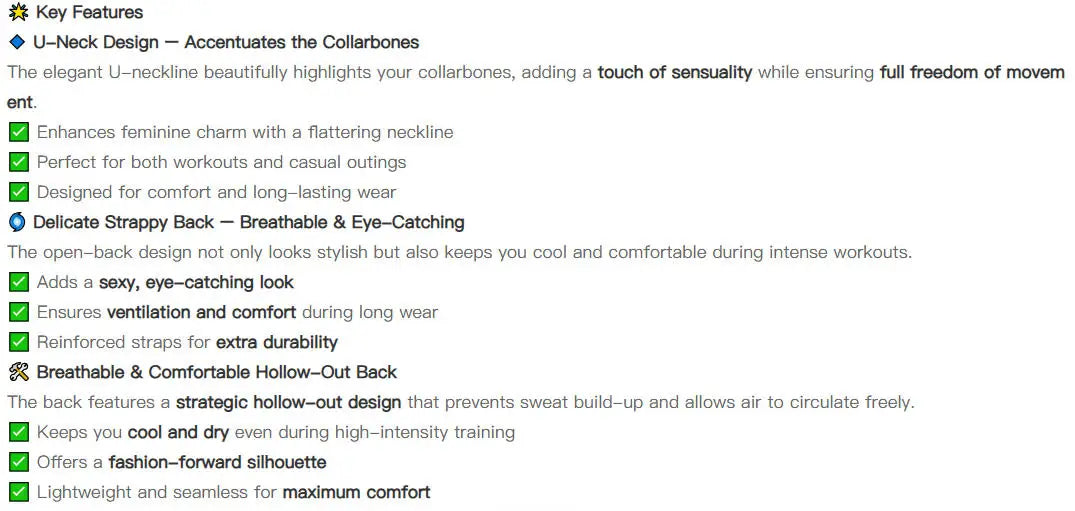Screen dimensions: 1075x511
Task: Click the checkmark next to "Ensures ventilation and comfort"
Action: click(18, 312)
